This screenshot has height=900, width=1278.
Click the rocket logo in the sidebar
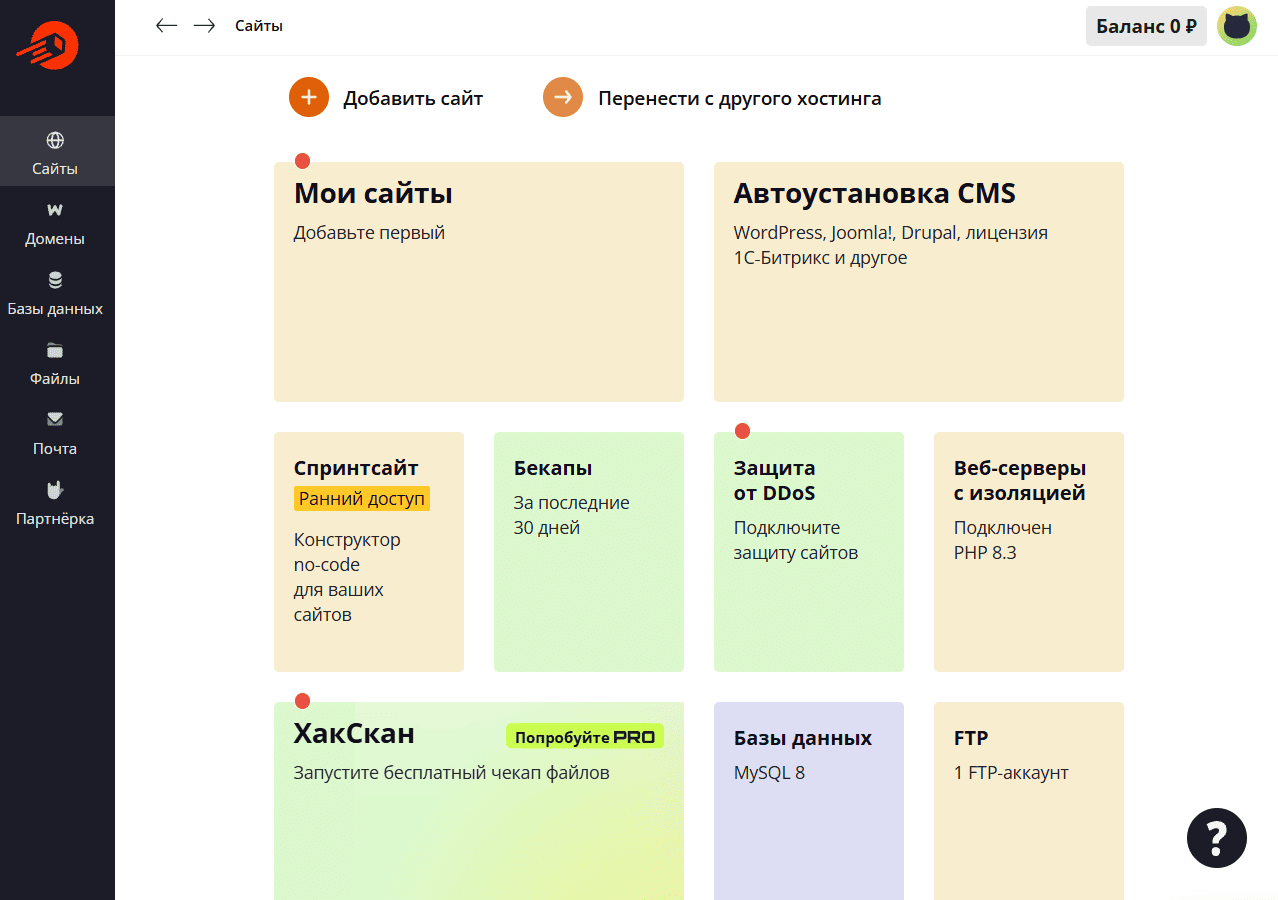coord(47,46)
